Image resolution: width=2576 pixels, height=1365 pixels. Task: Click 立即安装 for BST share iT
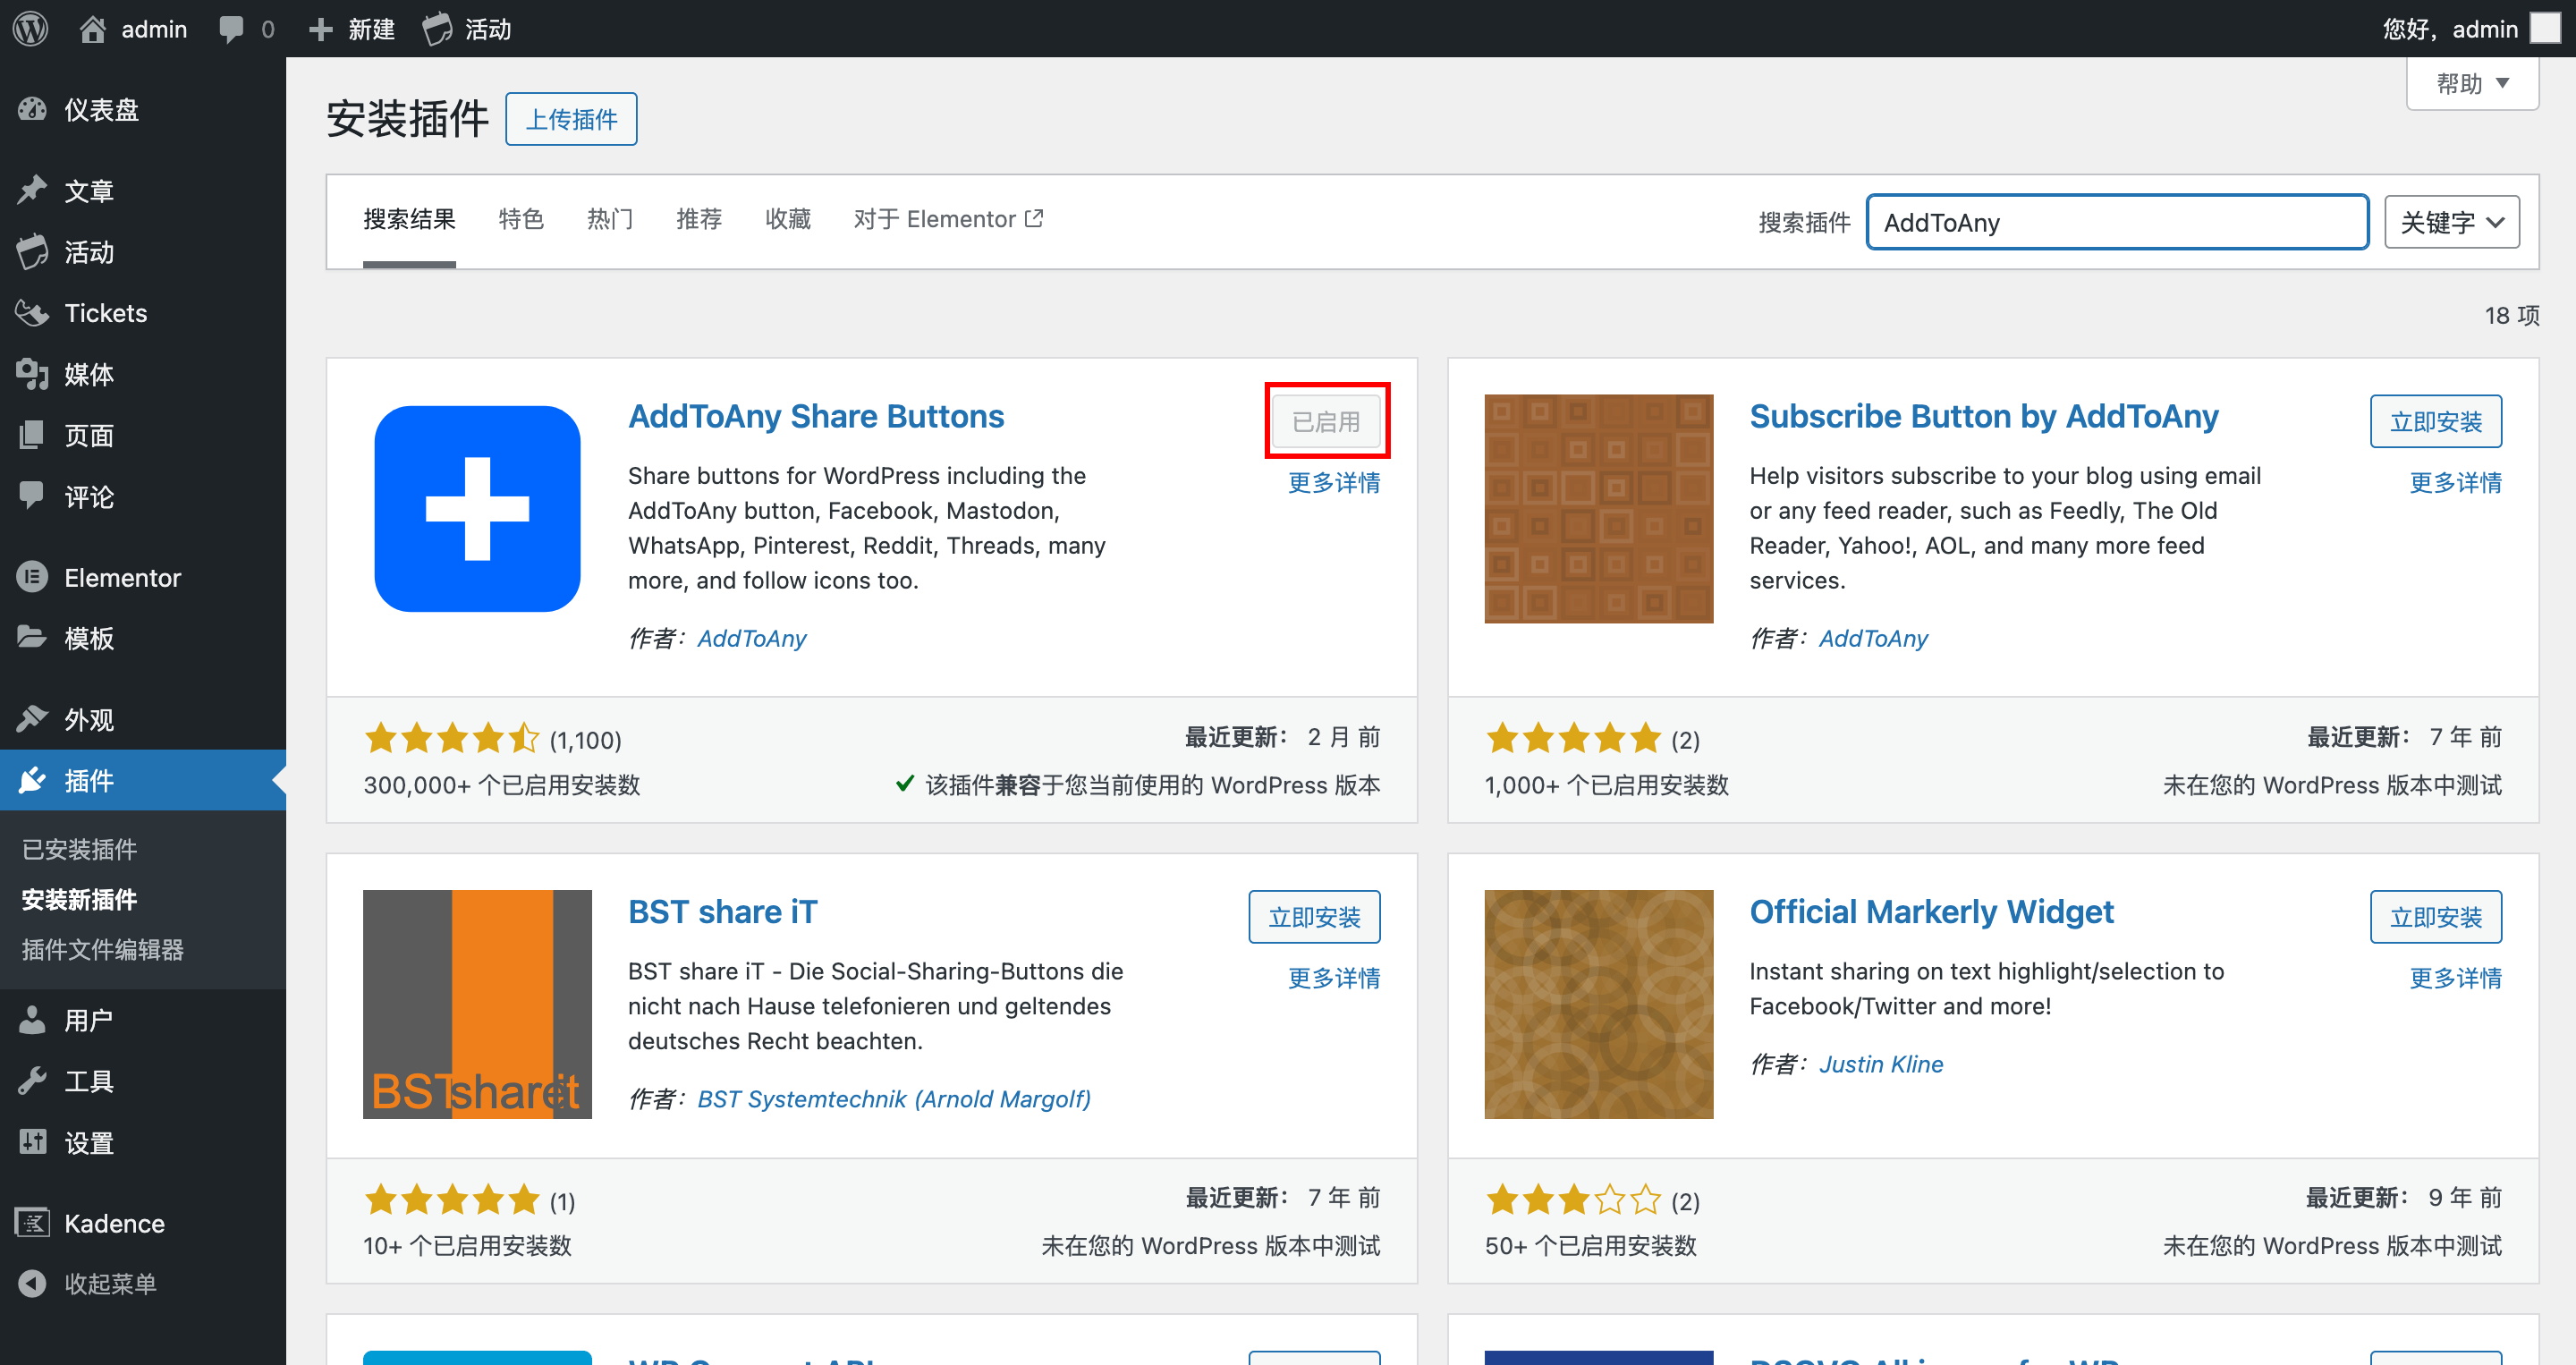tap(1314, 917)
